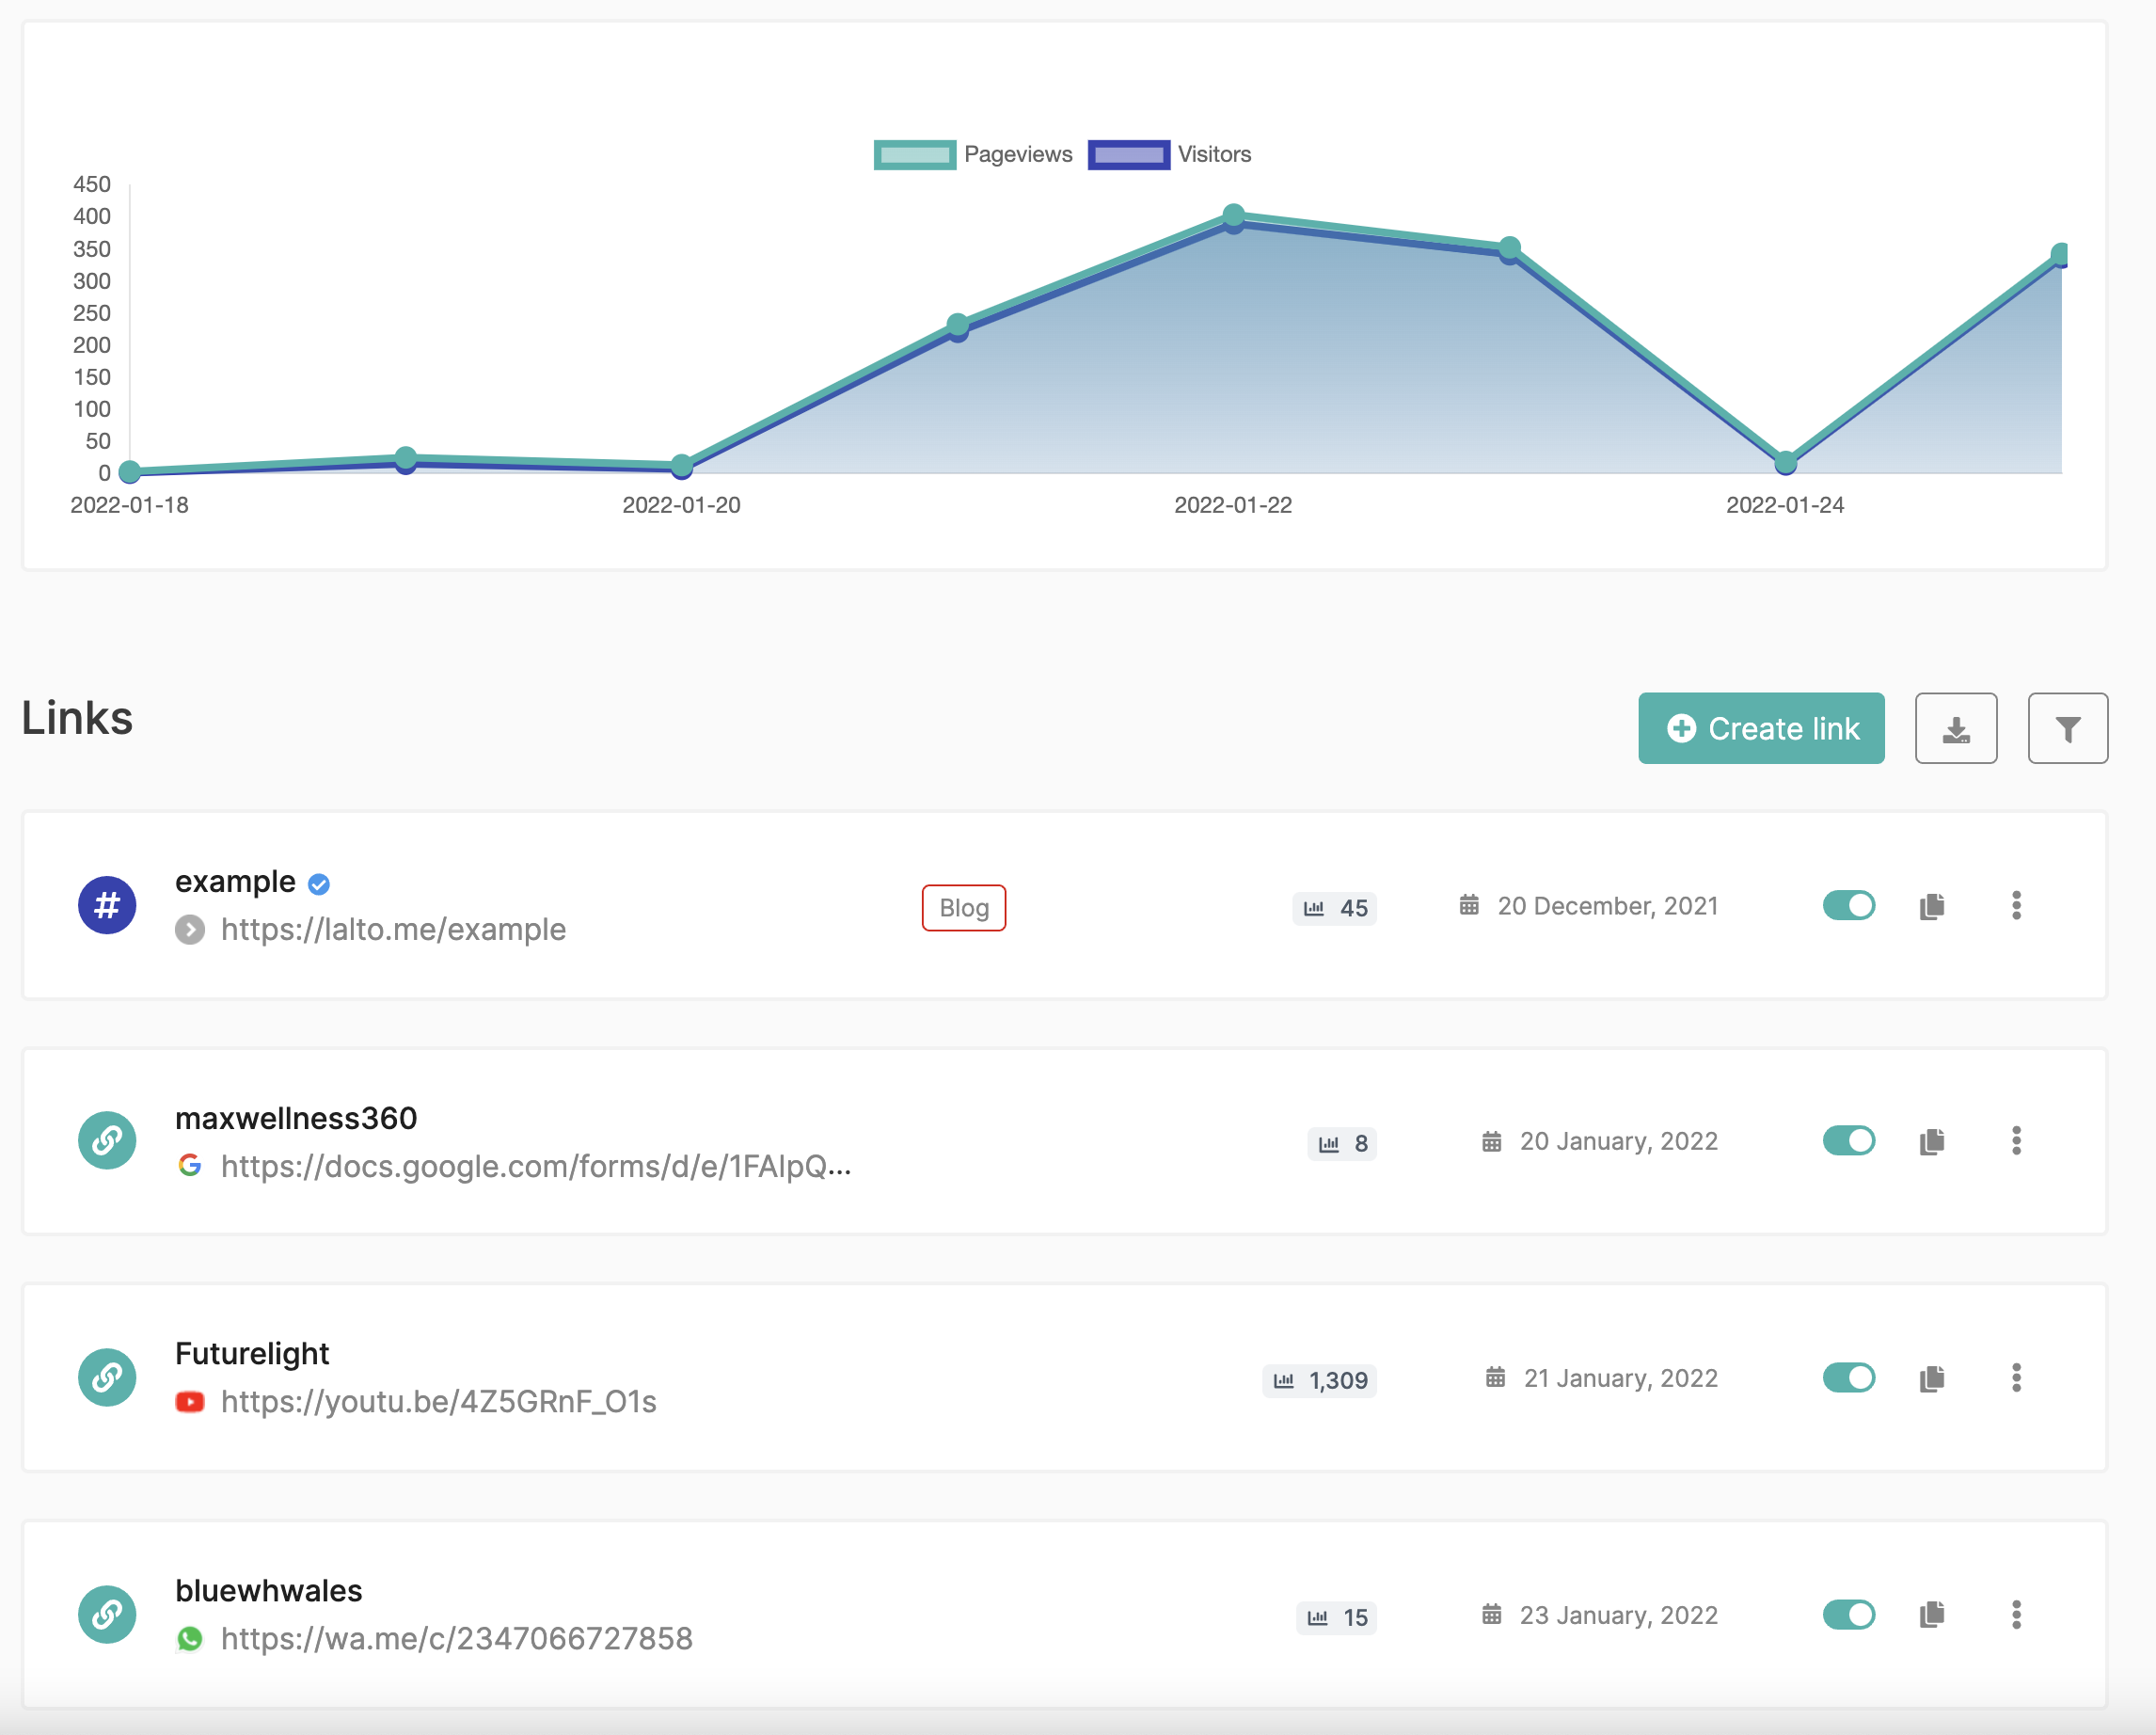Click the chain-link icon beside maxwellness360
Viewport: 2156px width, 1735px height.
(x=107, y=1141)
